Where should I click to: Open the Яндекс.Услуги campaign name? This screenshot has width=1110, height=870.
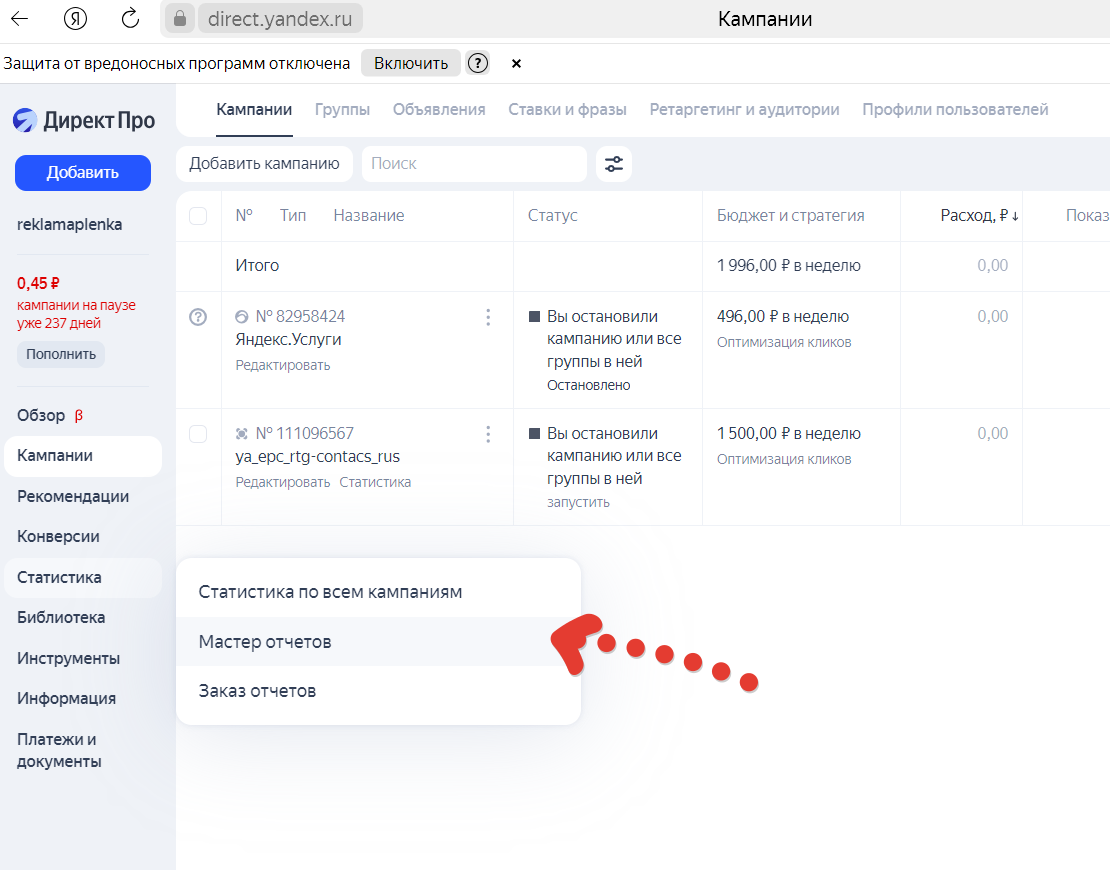(288, 340)
